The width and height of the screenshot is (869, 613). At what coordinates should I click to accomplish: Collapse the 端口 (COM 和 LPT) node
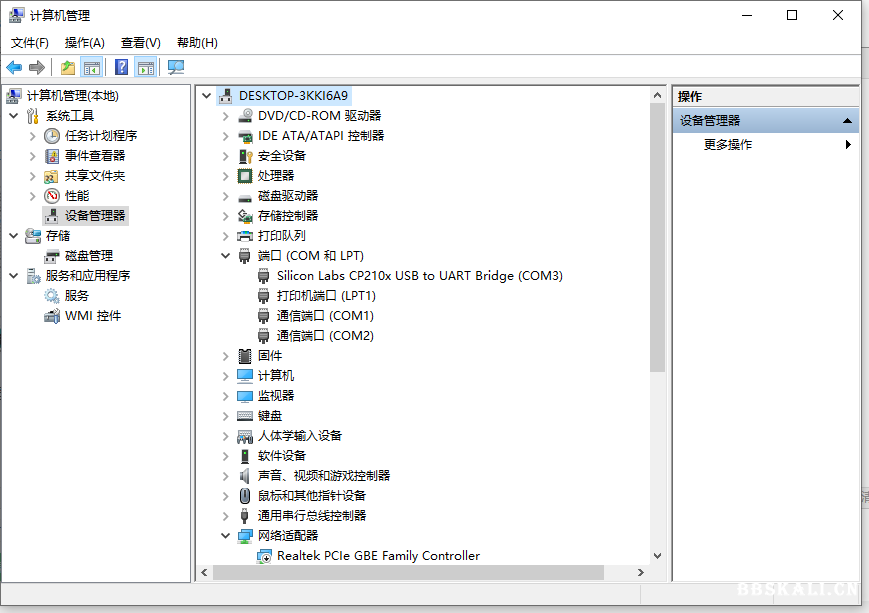click(226, 256)
